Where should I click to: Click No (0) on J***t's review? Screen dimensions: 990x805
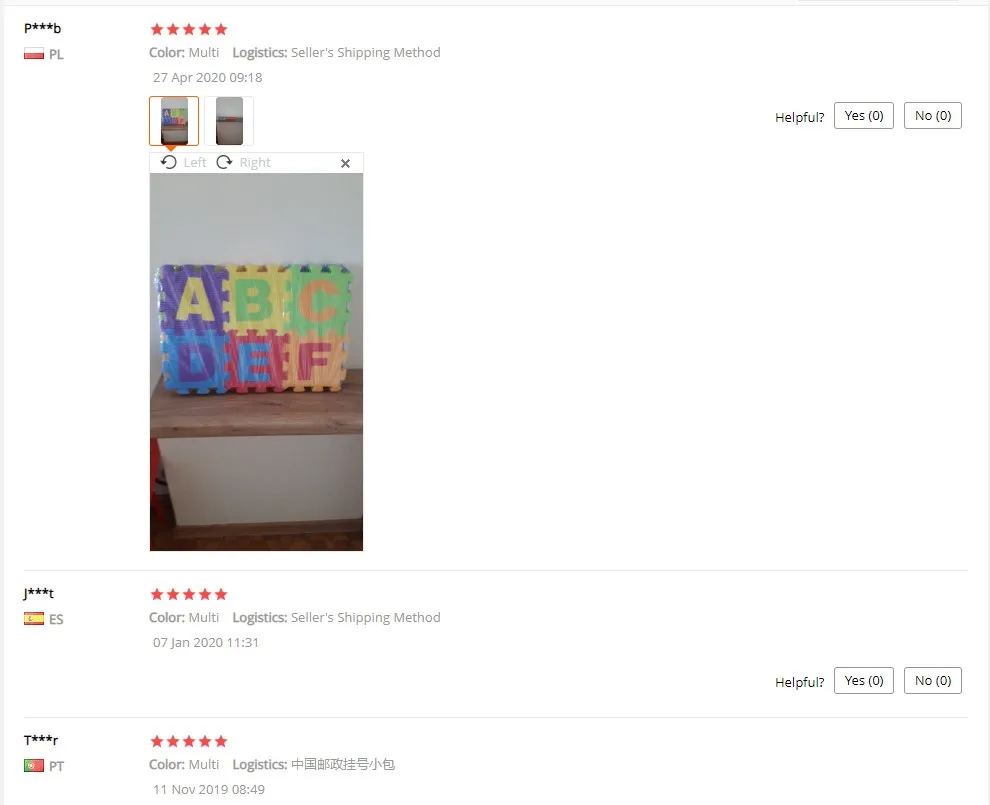933,681
